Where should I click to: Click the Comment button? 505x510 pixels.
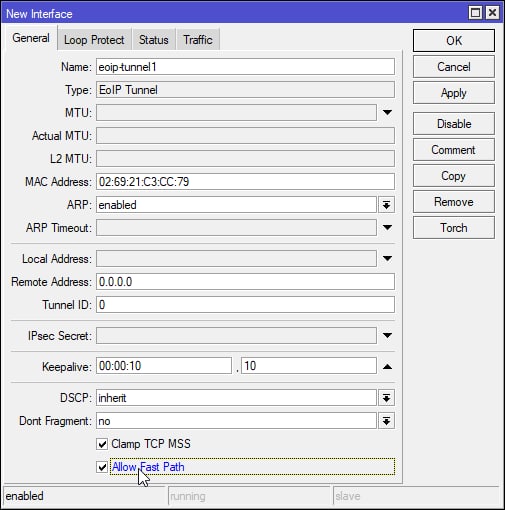[x=454, y=150]
